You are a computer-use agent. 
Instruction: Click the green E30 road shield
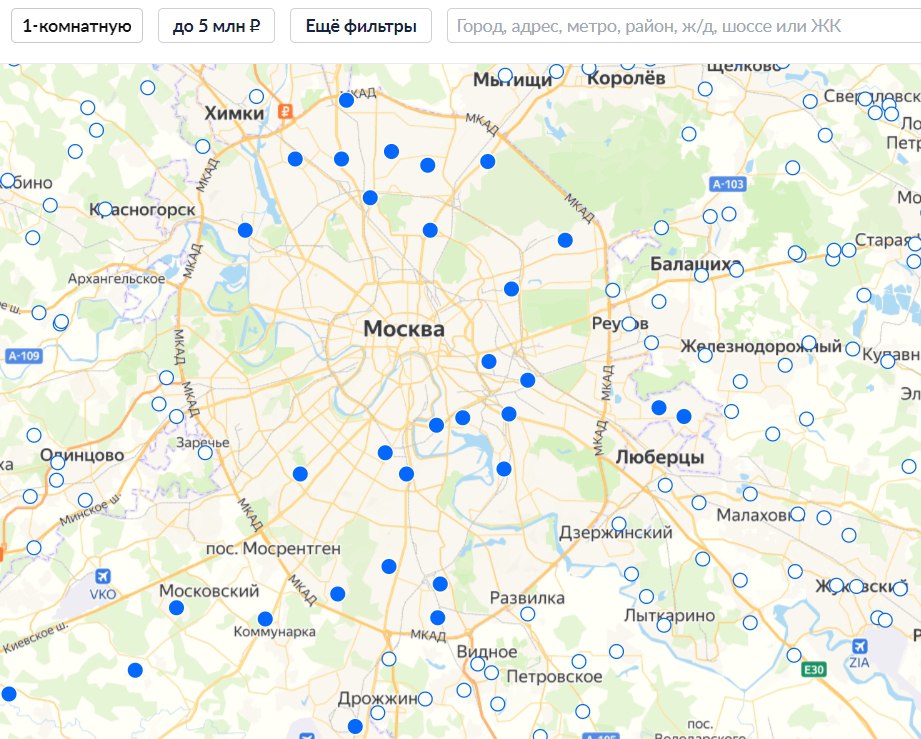814,670
